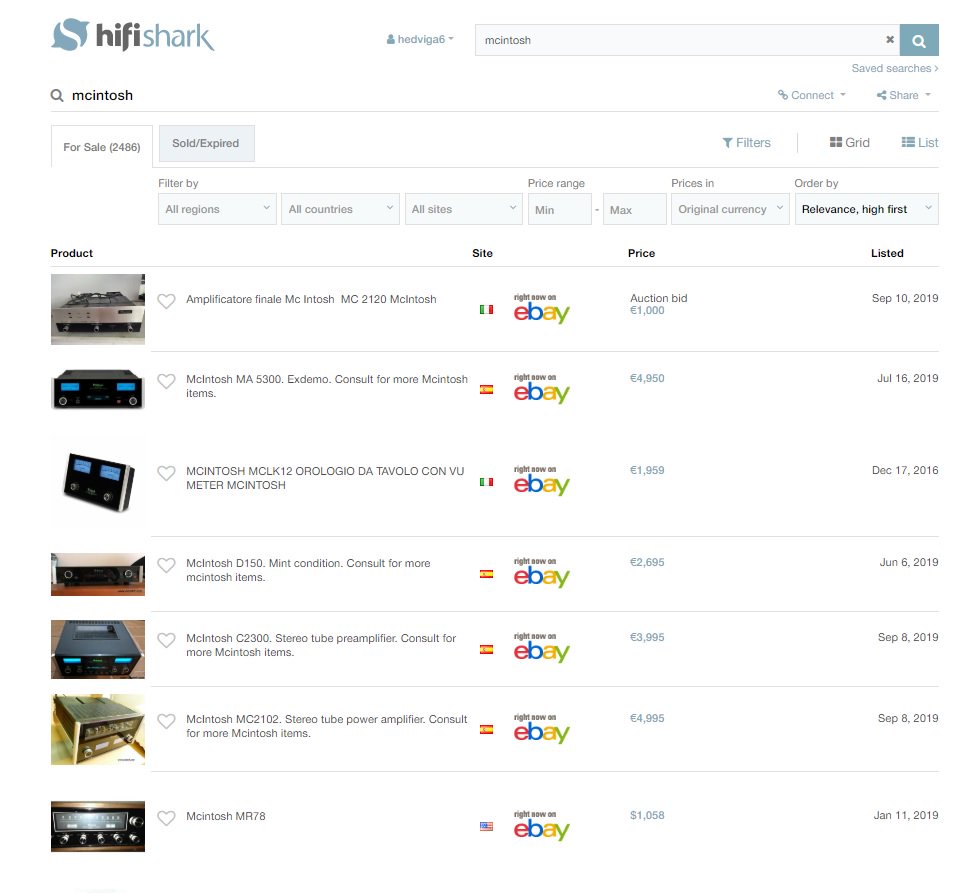
Task: Open the eBay logo for MR78 listing
Action: click(541, 826)
